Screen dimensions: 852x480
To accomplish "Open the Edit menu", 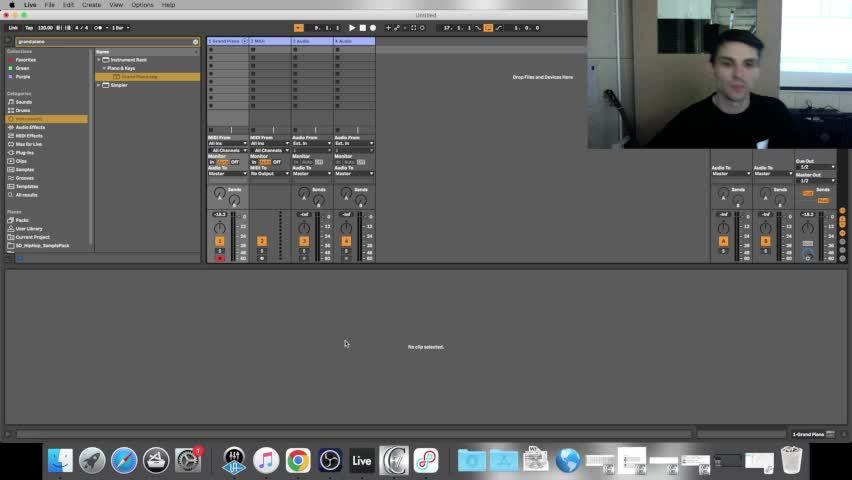I will point(68,4).
